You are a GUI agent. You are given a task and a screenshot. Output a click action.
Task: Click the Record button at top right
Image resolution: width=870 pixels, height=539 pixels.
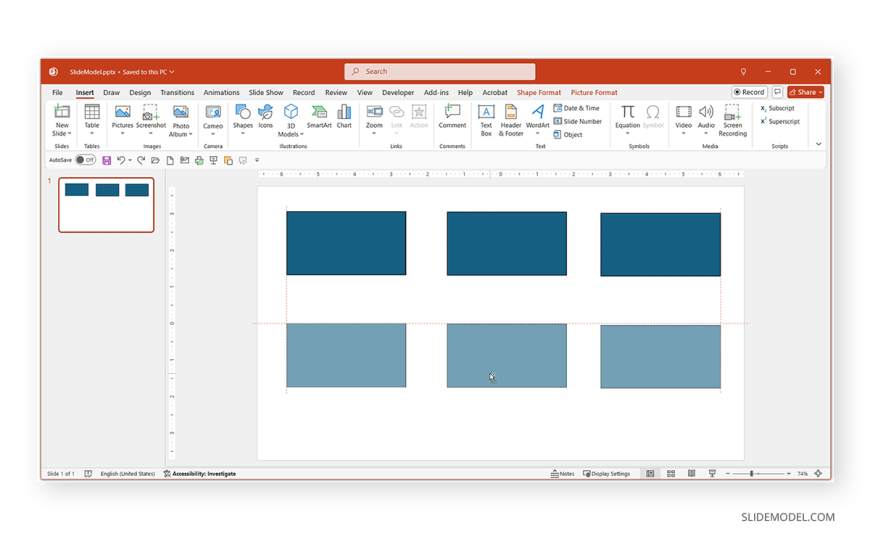coord(749,92)
